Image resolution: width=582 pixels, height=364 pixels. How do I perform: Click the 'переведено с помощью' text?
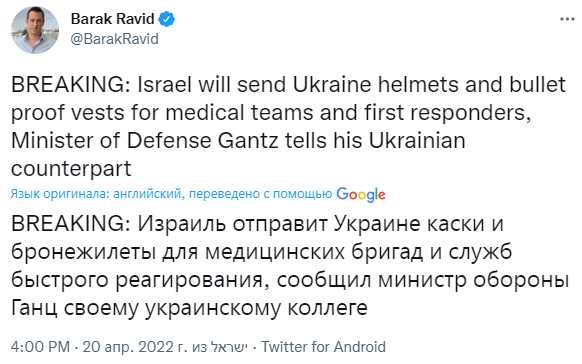point(261,194)
